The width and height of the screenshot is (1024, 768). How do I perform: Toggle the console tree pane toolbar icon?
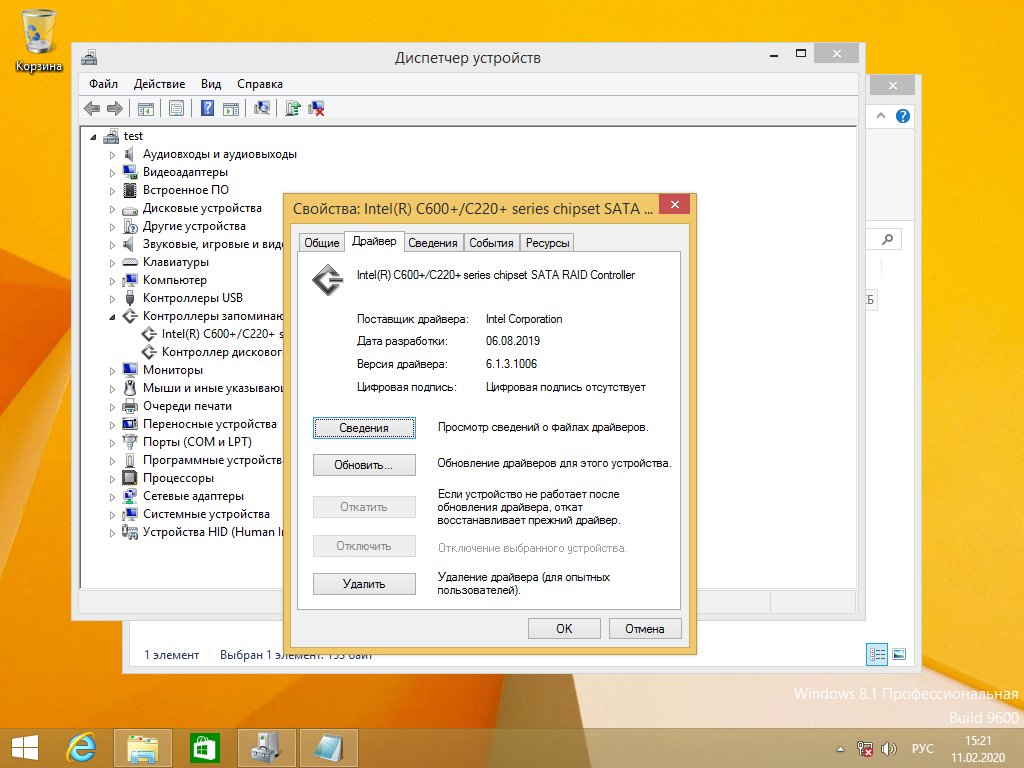(x=146, y=108)
